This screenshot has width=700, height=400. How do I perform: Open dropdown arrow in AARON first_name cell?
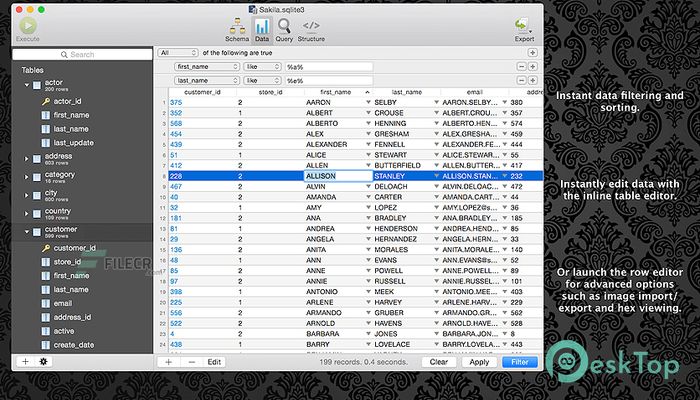coord(368,102)
